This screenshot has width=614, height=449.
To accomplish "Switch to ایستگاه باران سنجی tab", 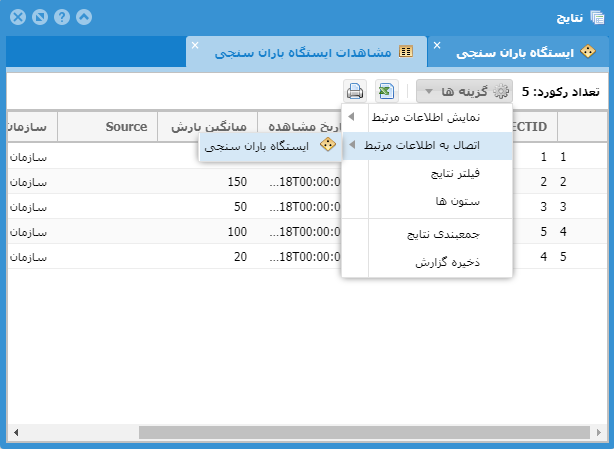I will click(x=518, y=52).
